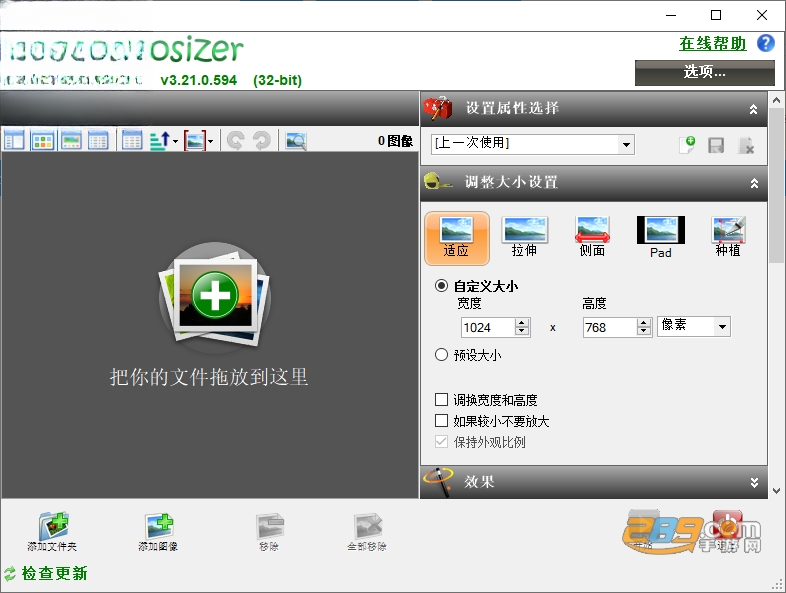Image resolution: width=786 pixels, height=593 pixels.
Task: Select the 种植 crop resize mode
Action: [x=728, y=237]
